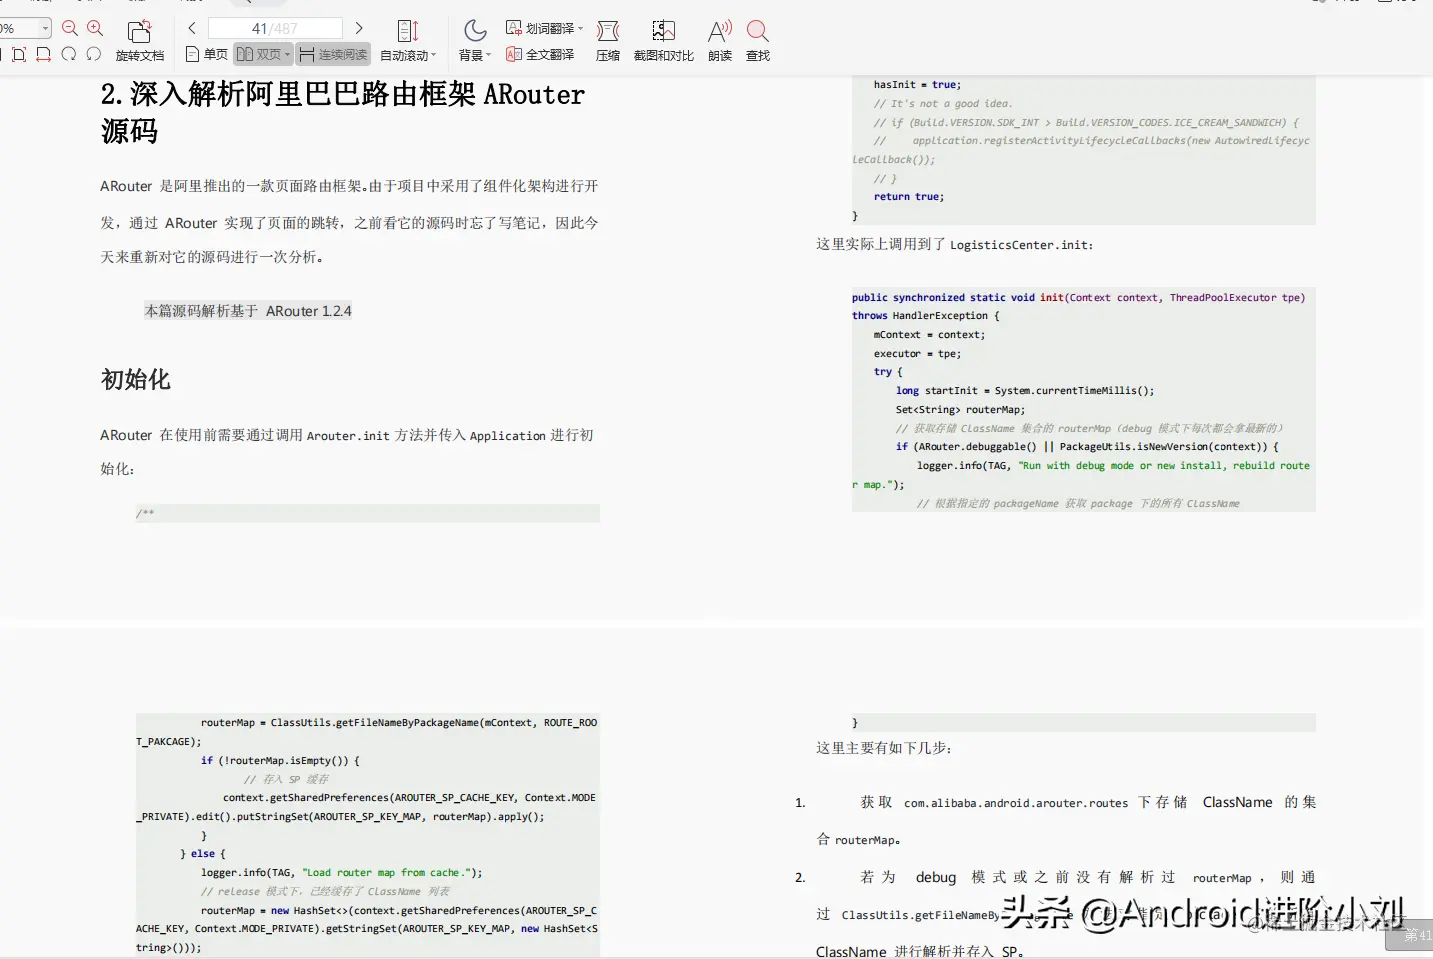
Task: Open the 查找 find tool
Action: coord(757,40)
